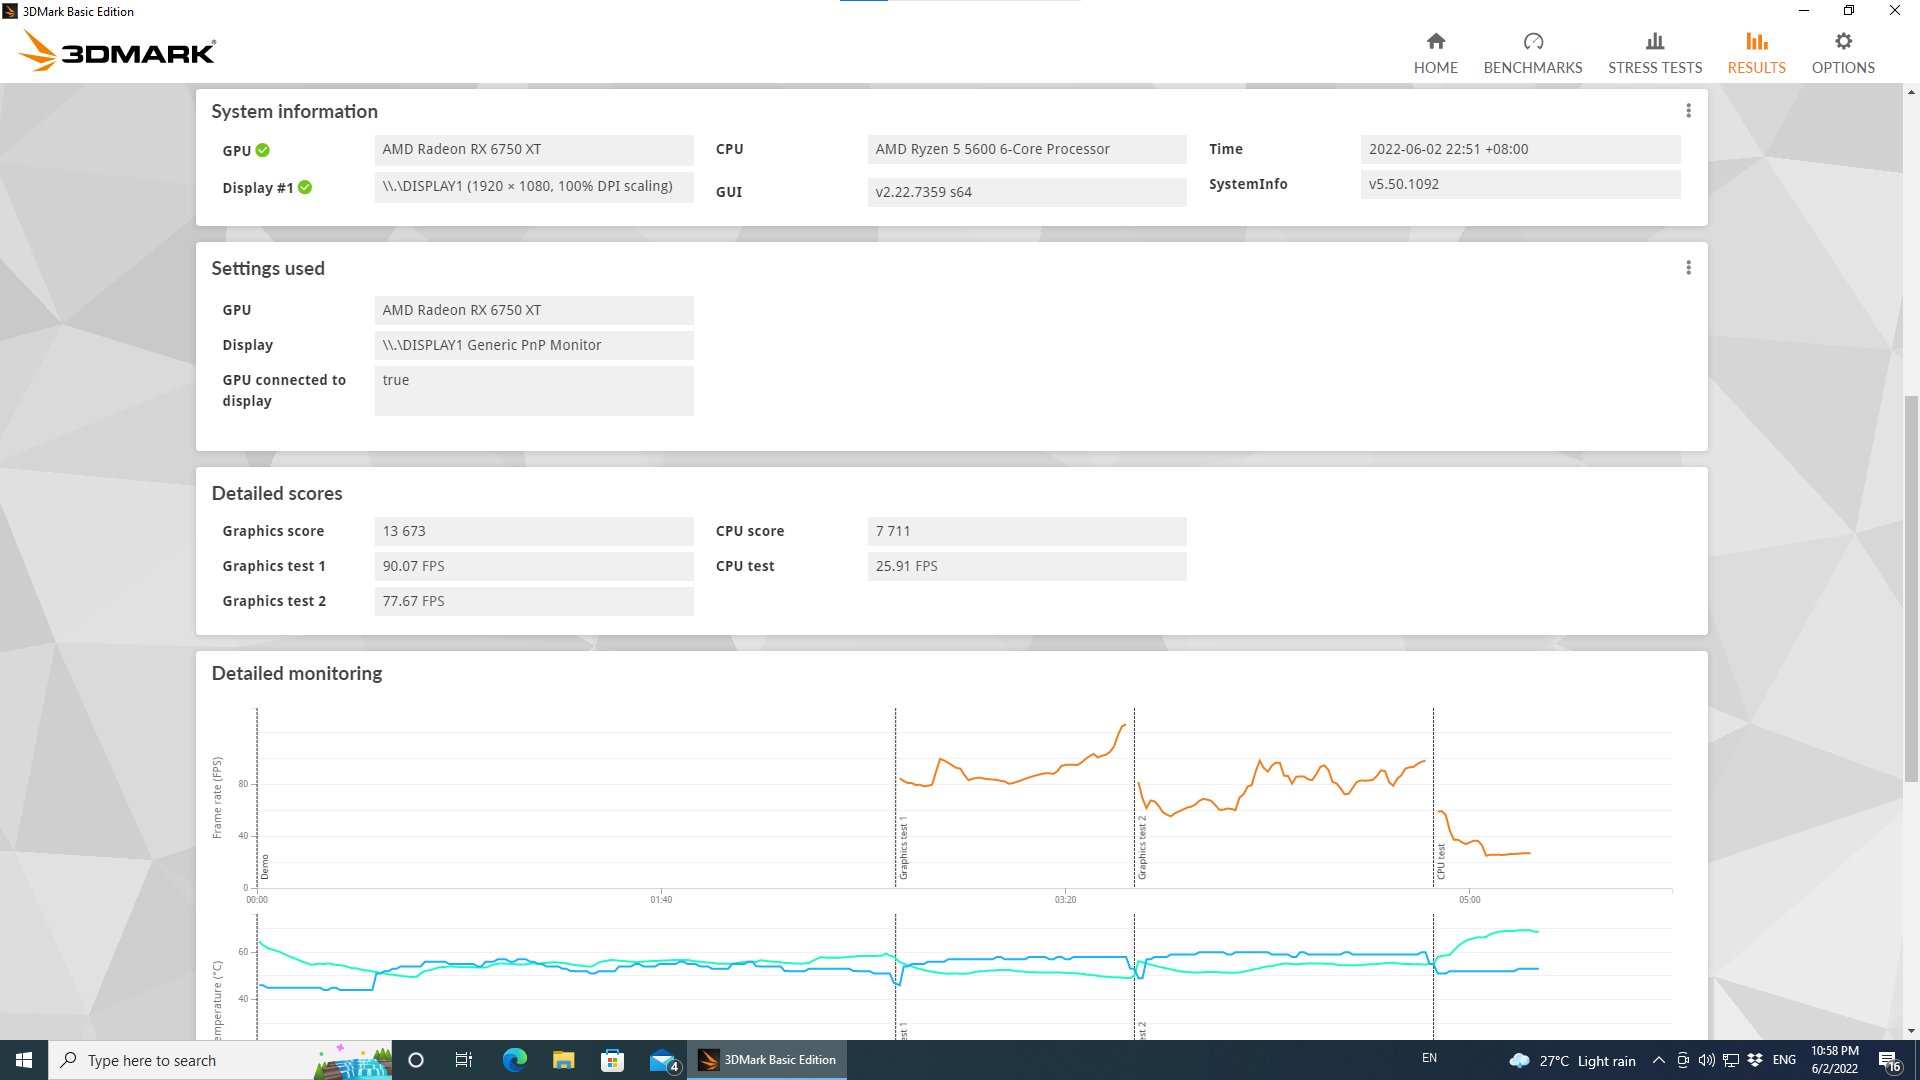Click the Graphics test 2 marker on frame rate chart

(1142, 848)
